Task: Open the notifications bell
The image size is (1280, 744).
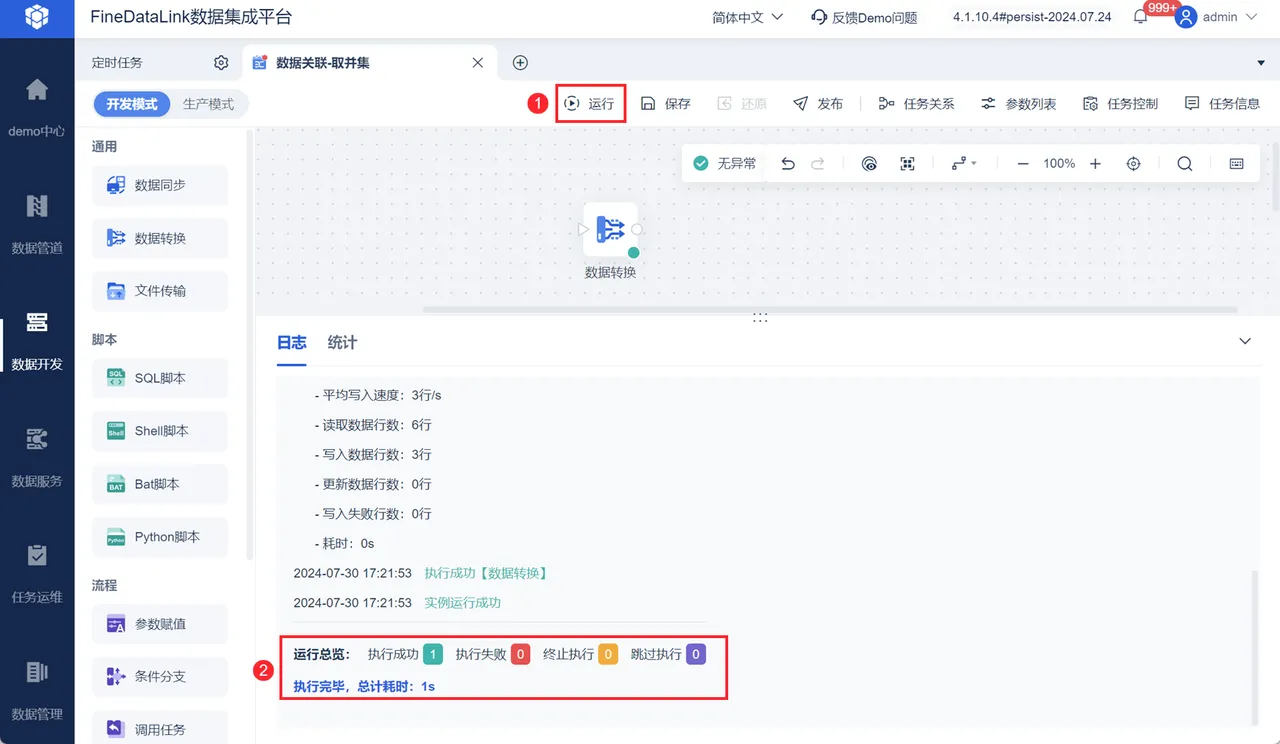Action: [1140, 17]
